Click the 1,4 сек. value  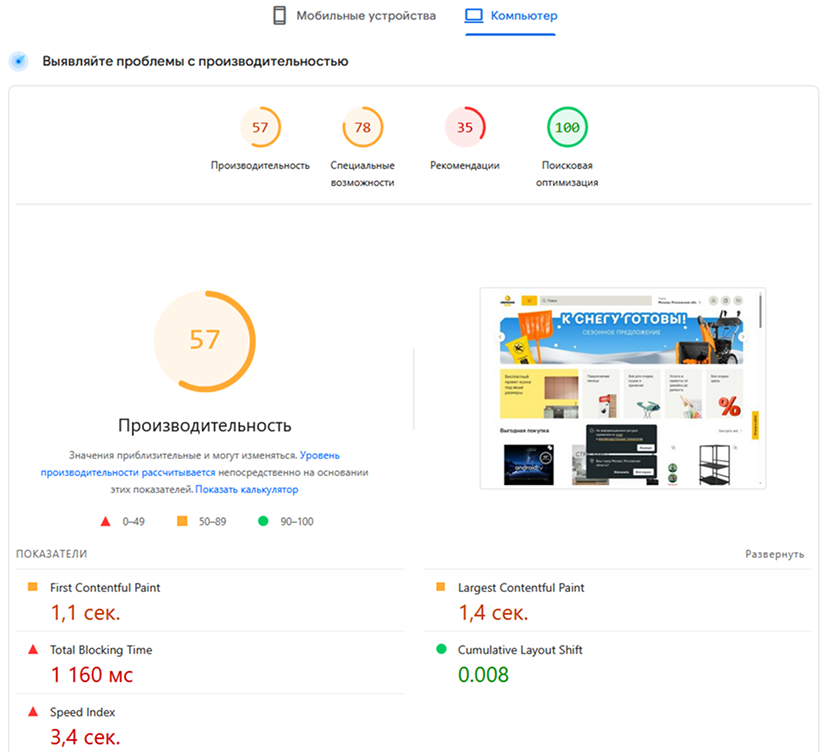(493, 613)
